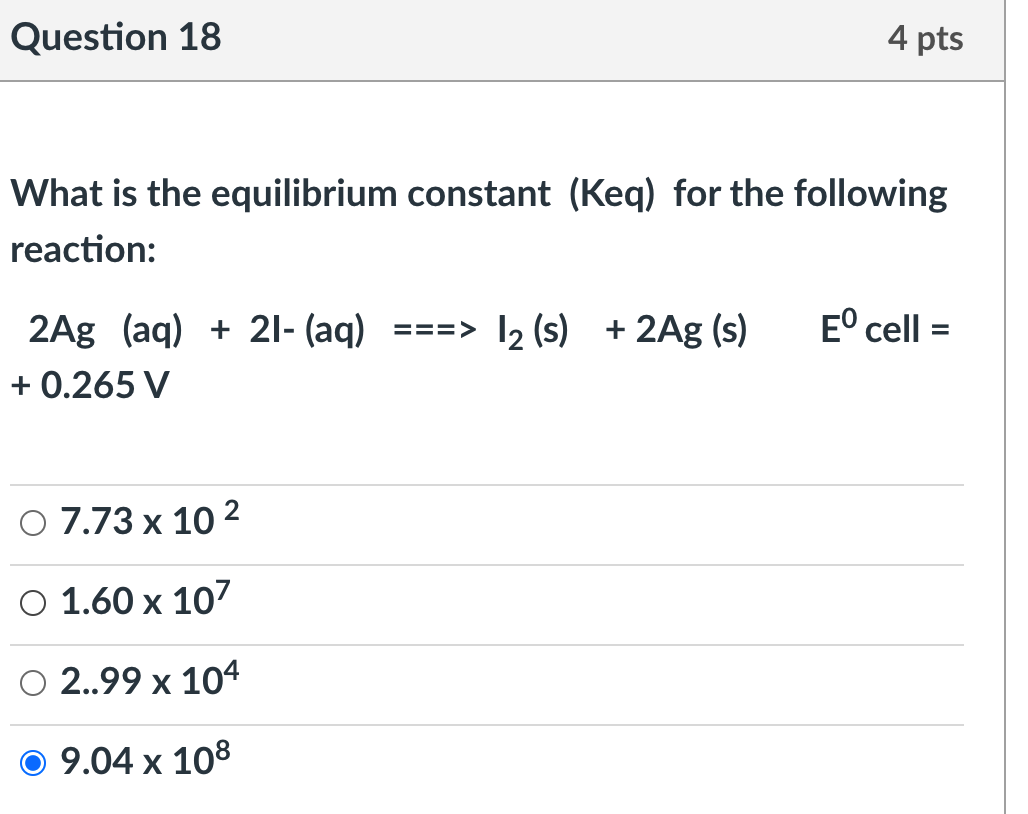
Task: Click the question text about equilibrium constant
Action: coord(477,193)
